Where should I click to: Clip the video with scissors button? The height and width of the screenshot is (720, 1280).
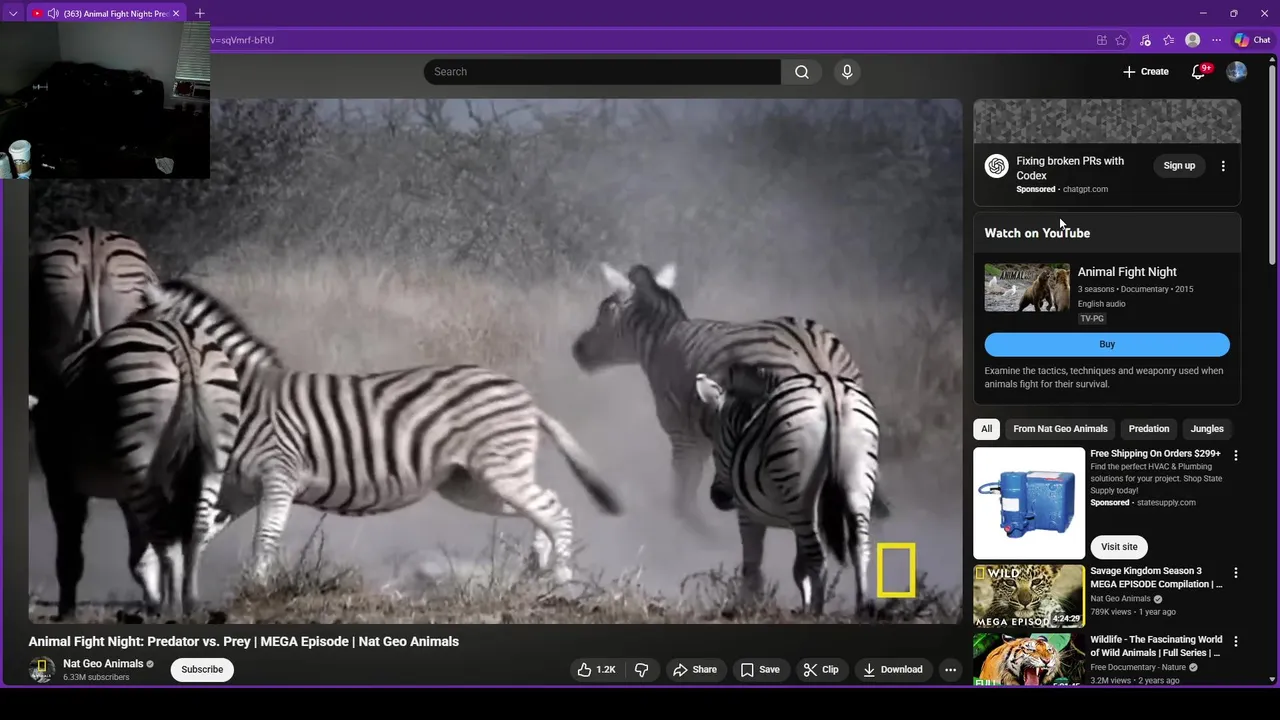[x=821, y=670]
